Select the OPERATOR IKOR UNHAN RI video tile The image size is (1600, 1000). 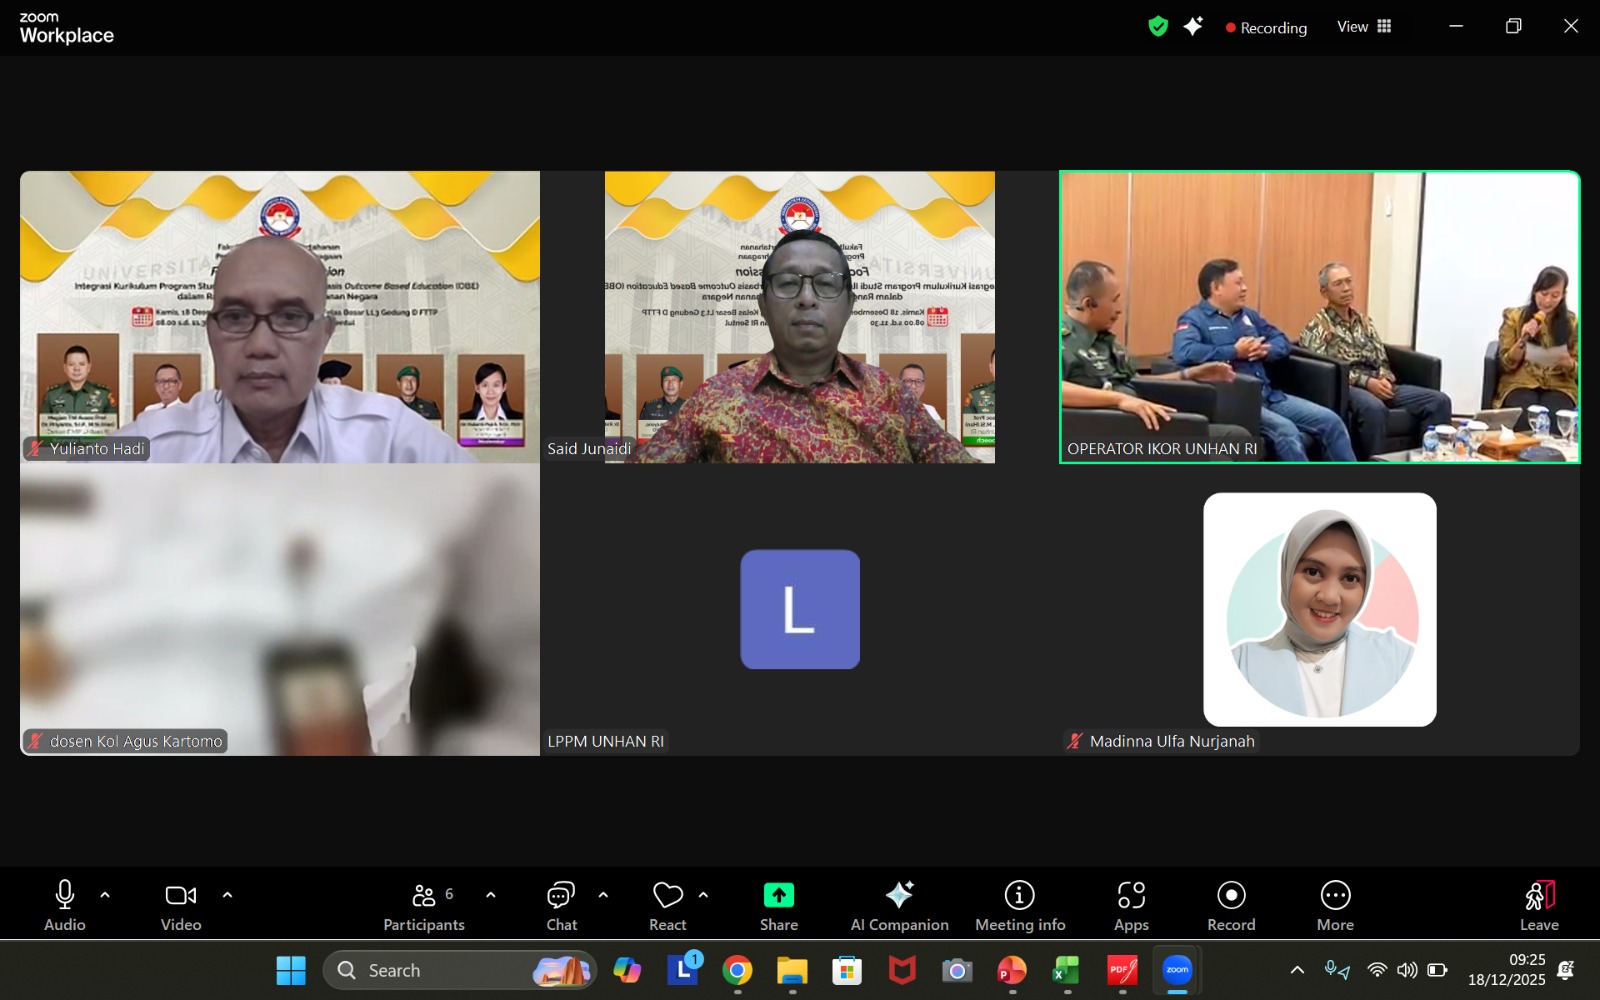(x=1319, y=317)
